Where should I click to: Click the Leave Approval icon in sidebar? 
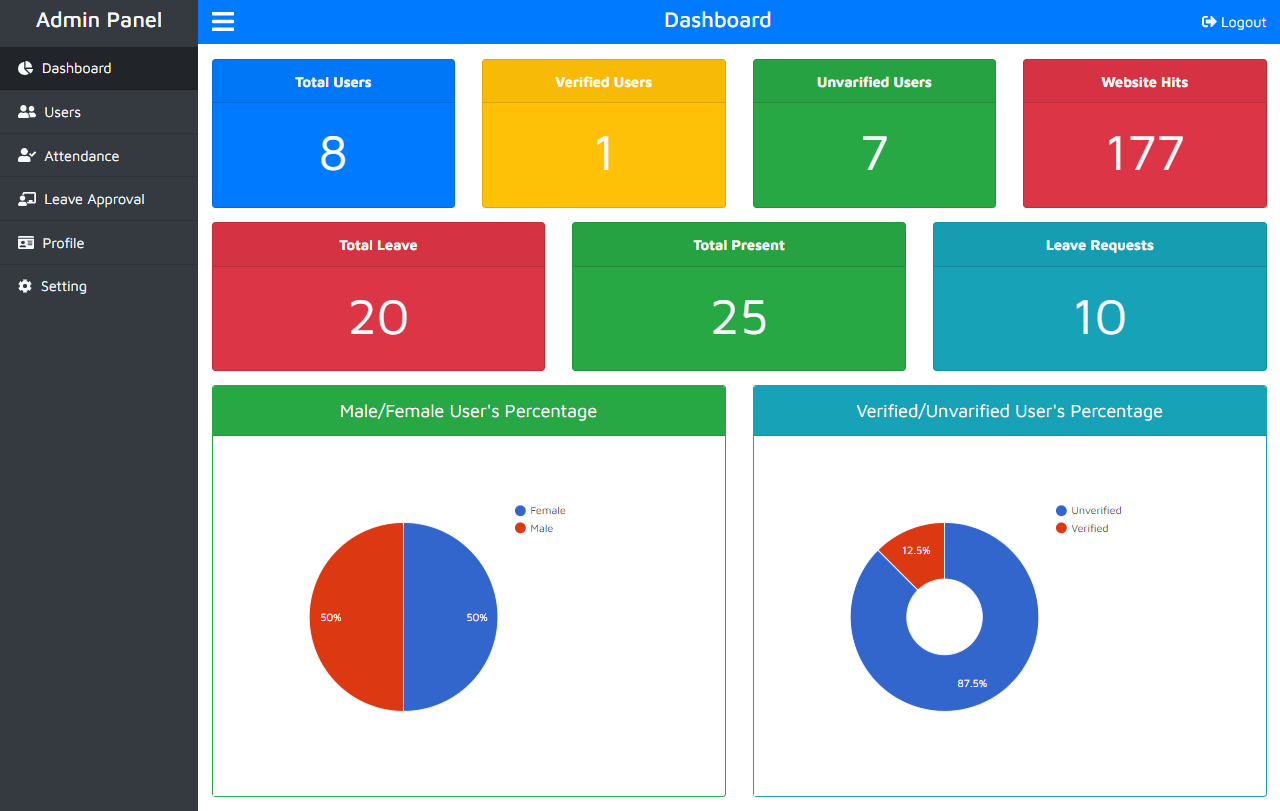click(x=25, y=199)
